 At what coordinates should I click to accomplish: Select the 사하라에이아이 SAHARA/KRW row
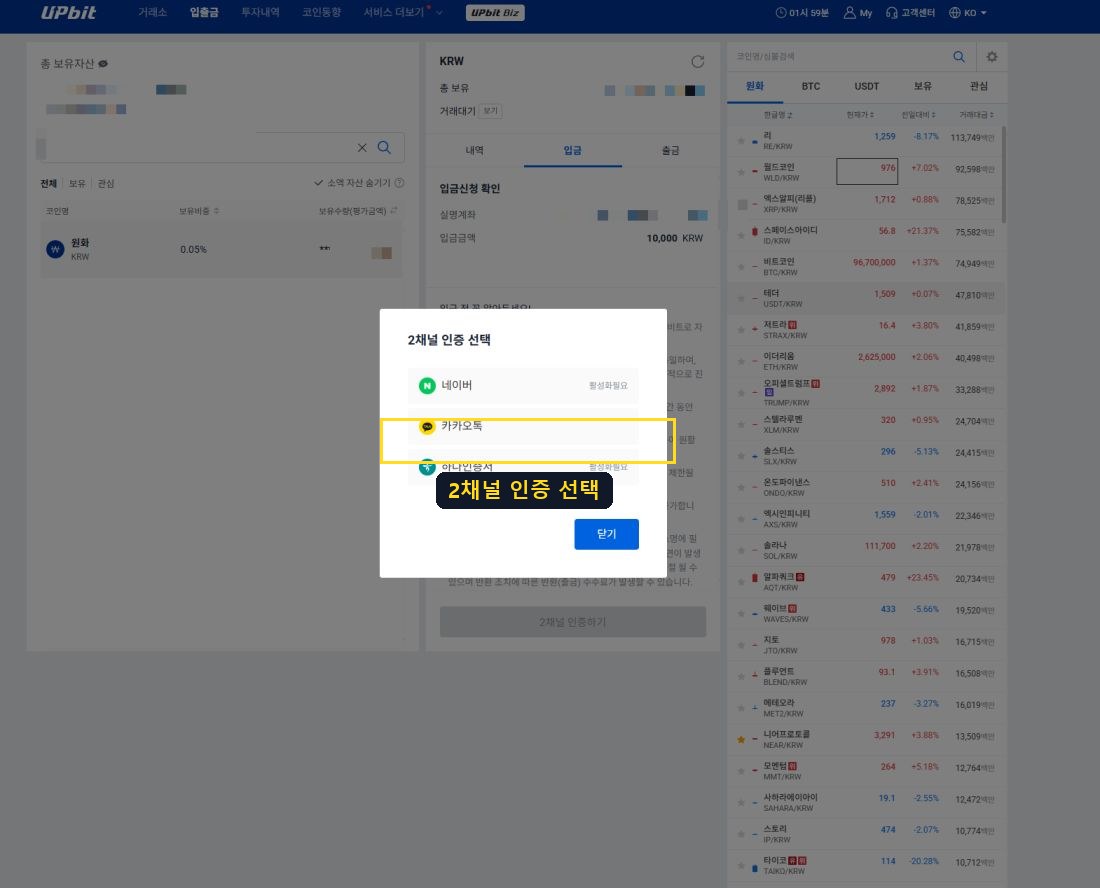pos(866,802)
